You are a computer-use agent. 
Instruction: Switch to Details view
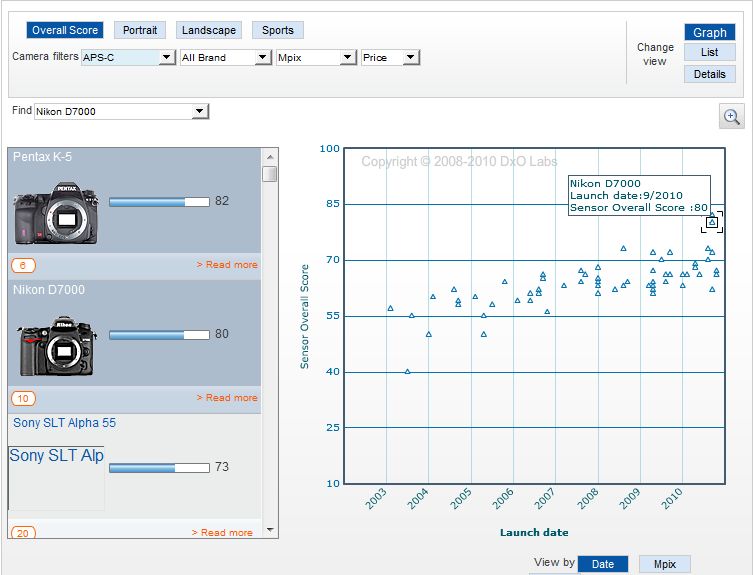point(710,74)
